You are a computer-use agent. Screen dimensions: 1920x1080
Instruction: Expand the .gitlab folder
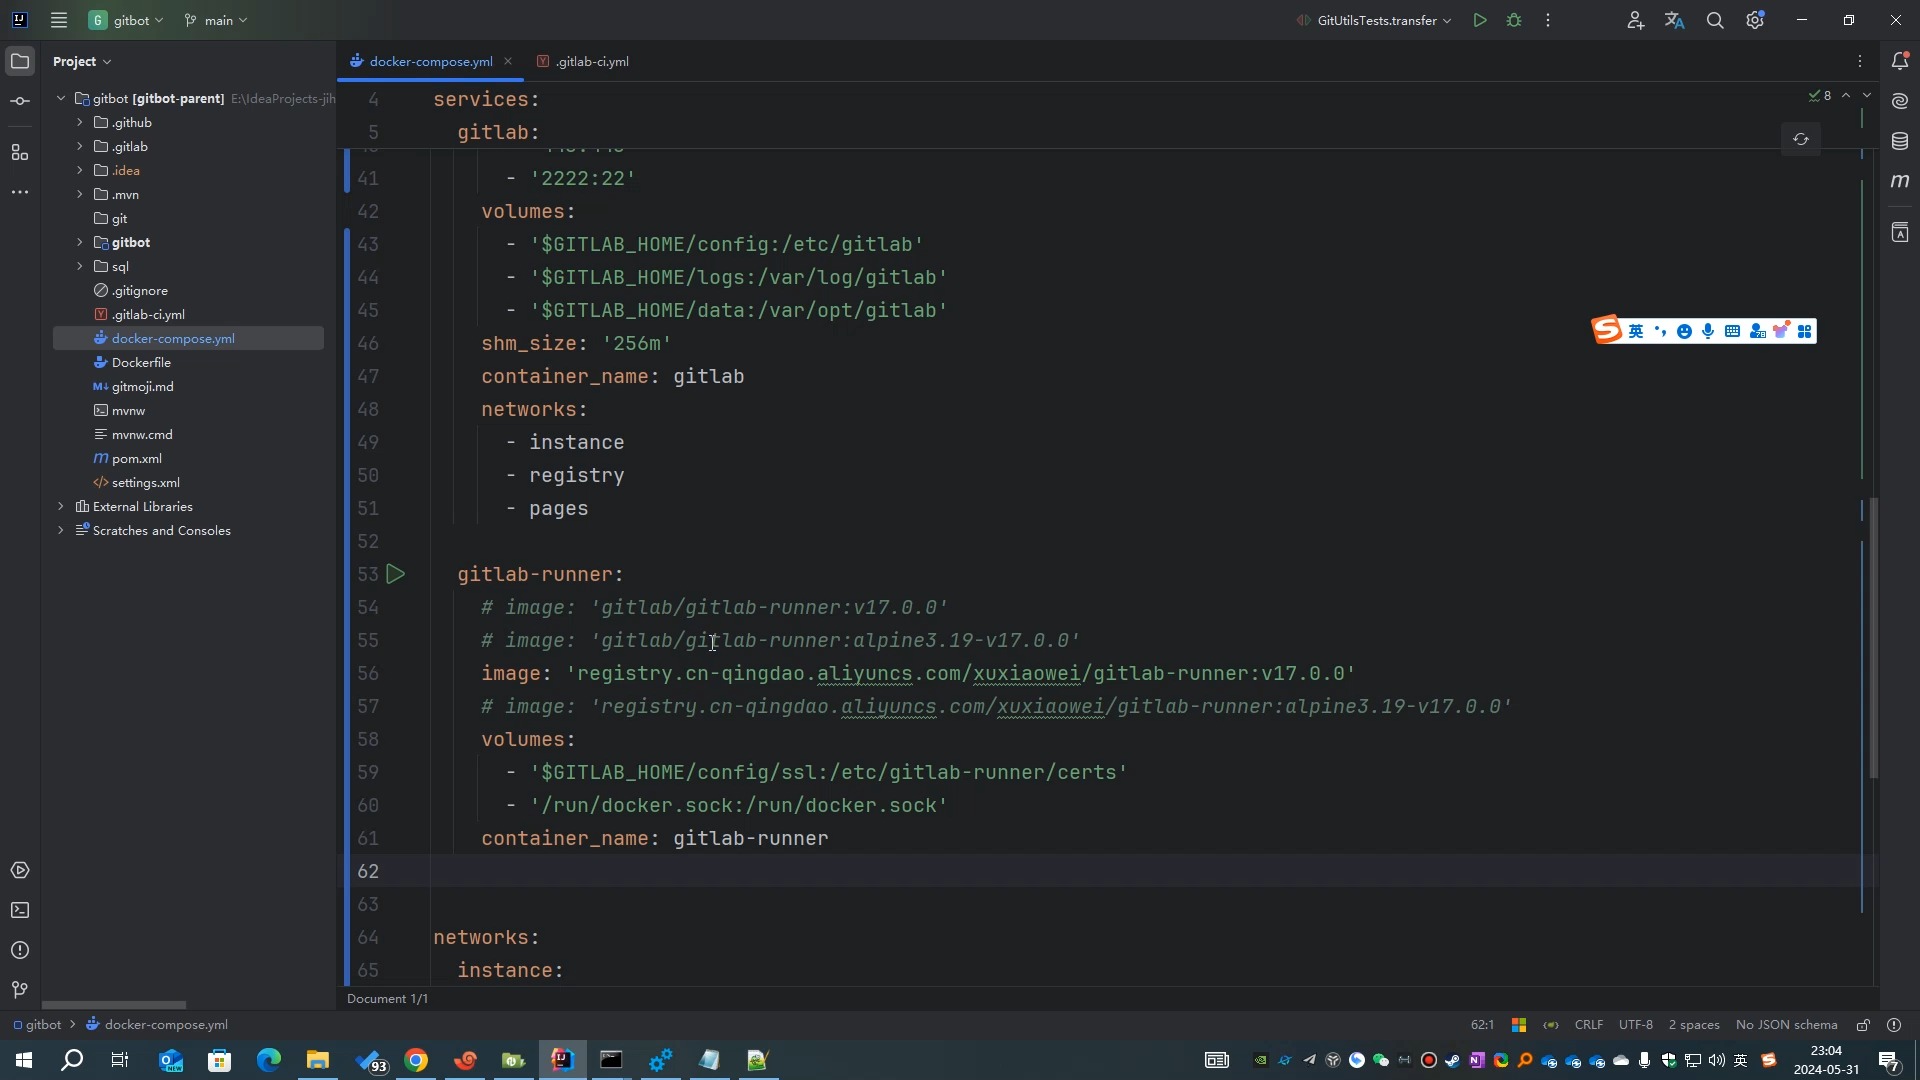pyautogui.click(x=80, y=147)
